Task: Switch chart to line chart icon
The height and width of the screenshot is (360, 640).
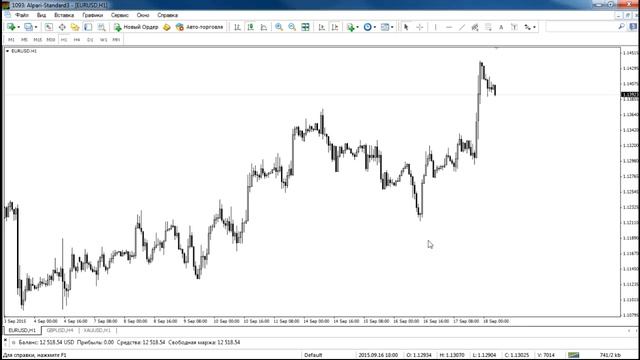Action: pos(264,27)
